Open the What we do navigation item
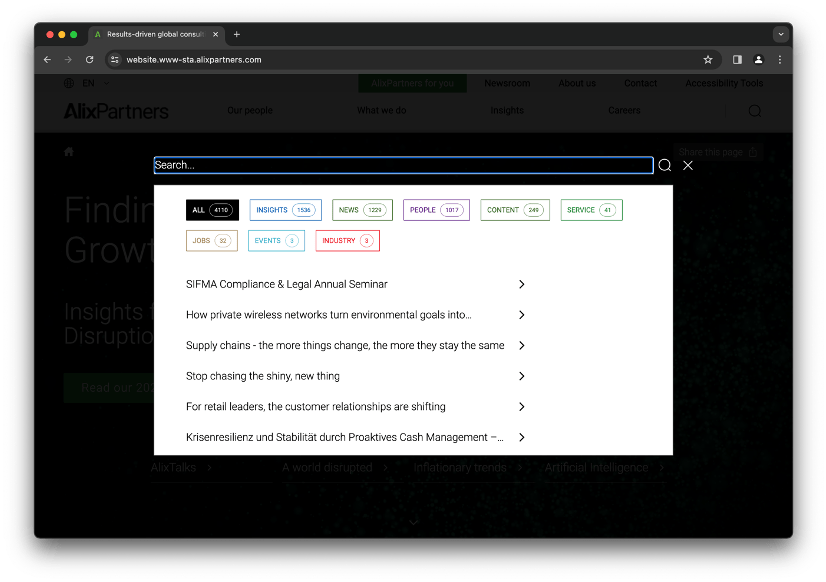The width and height of the screenshot is (826, 582). point(381,111)
